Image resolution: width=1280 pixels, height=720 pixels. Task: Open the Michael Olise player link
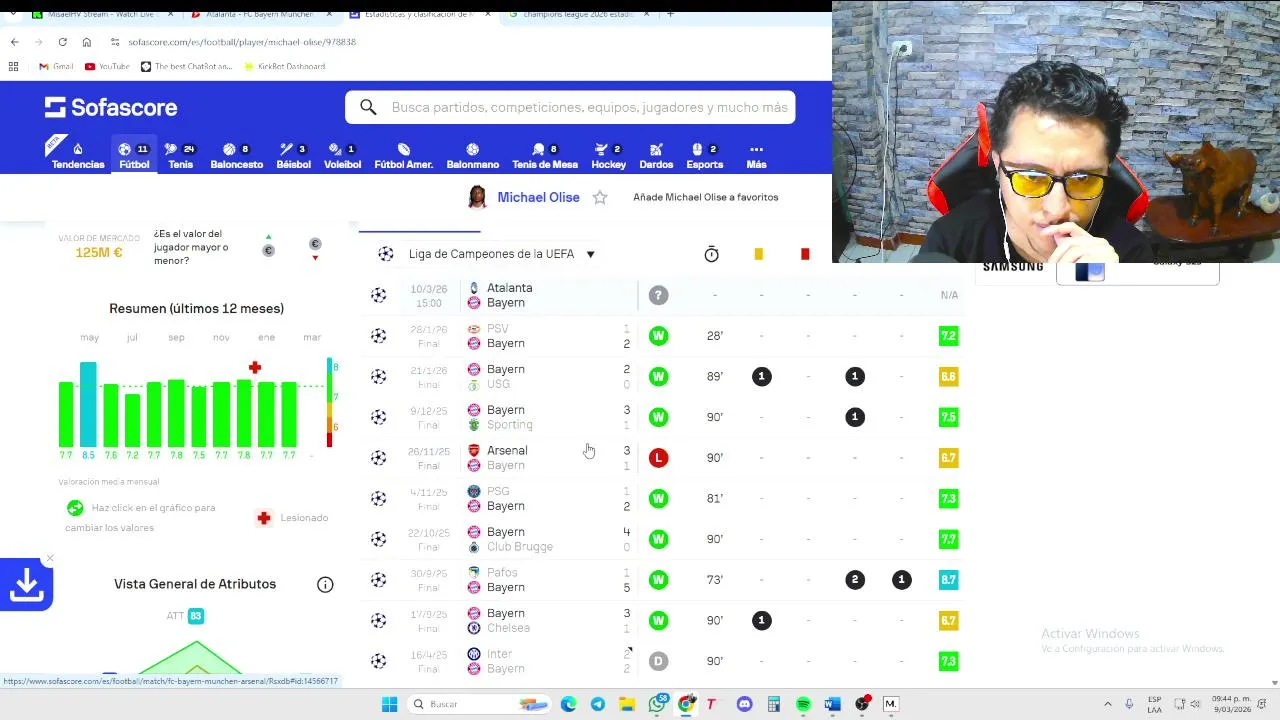538,197
